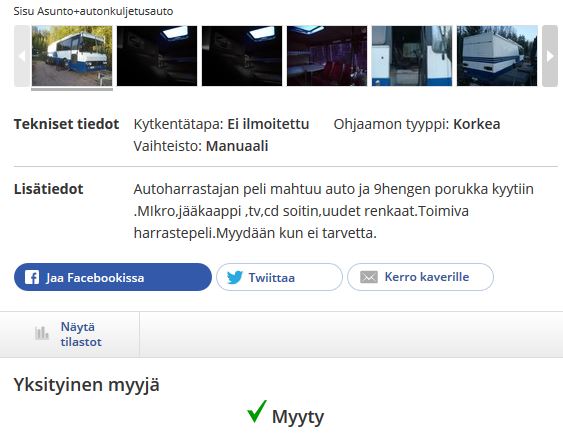Open Näytä tilastot statistics link
The image size is (563, 435).
coord(81,335)
